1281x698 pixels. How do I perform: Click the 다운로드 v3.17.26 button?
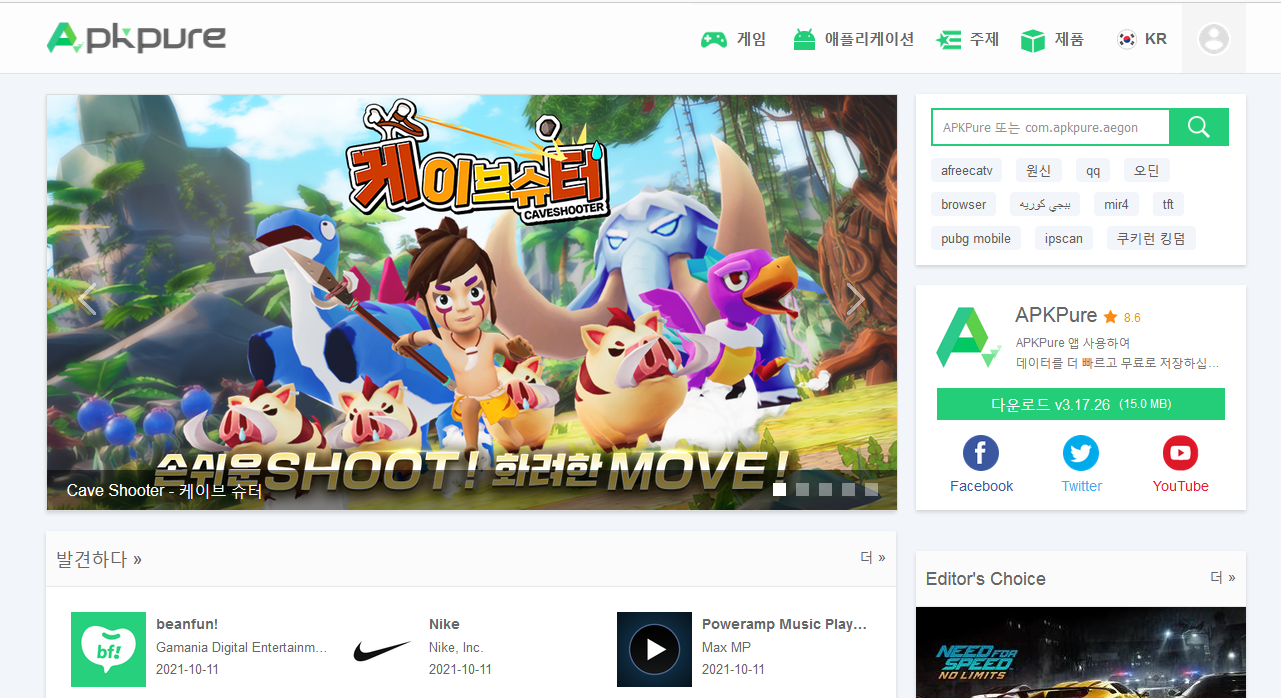[x=1080, y=404]
